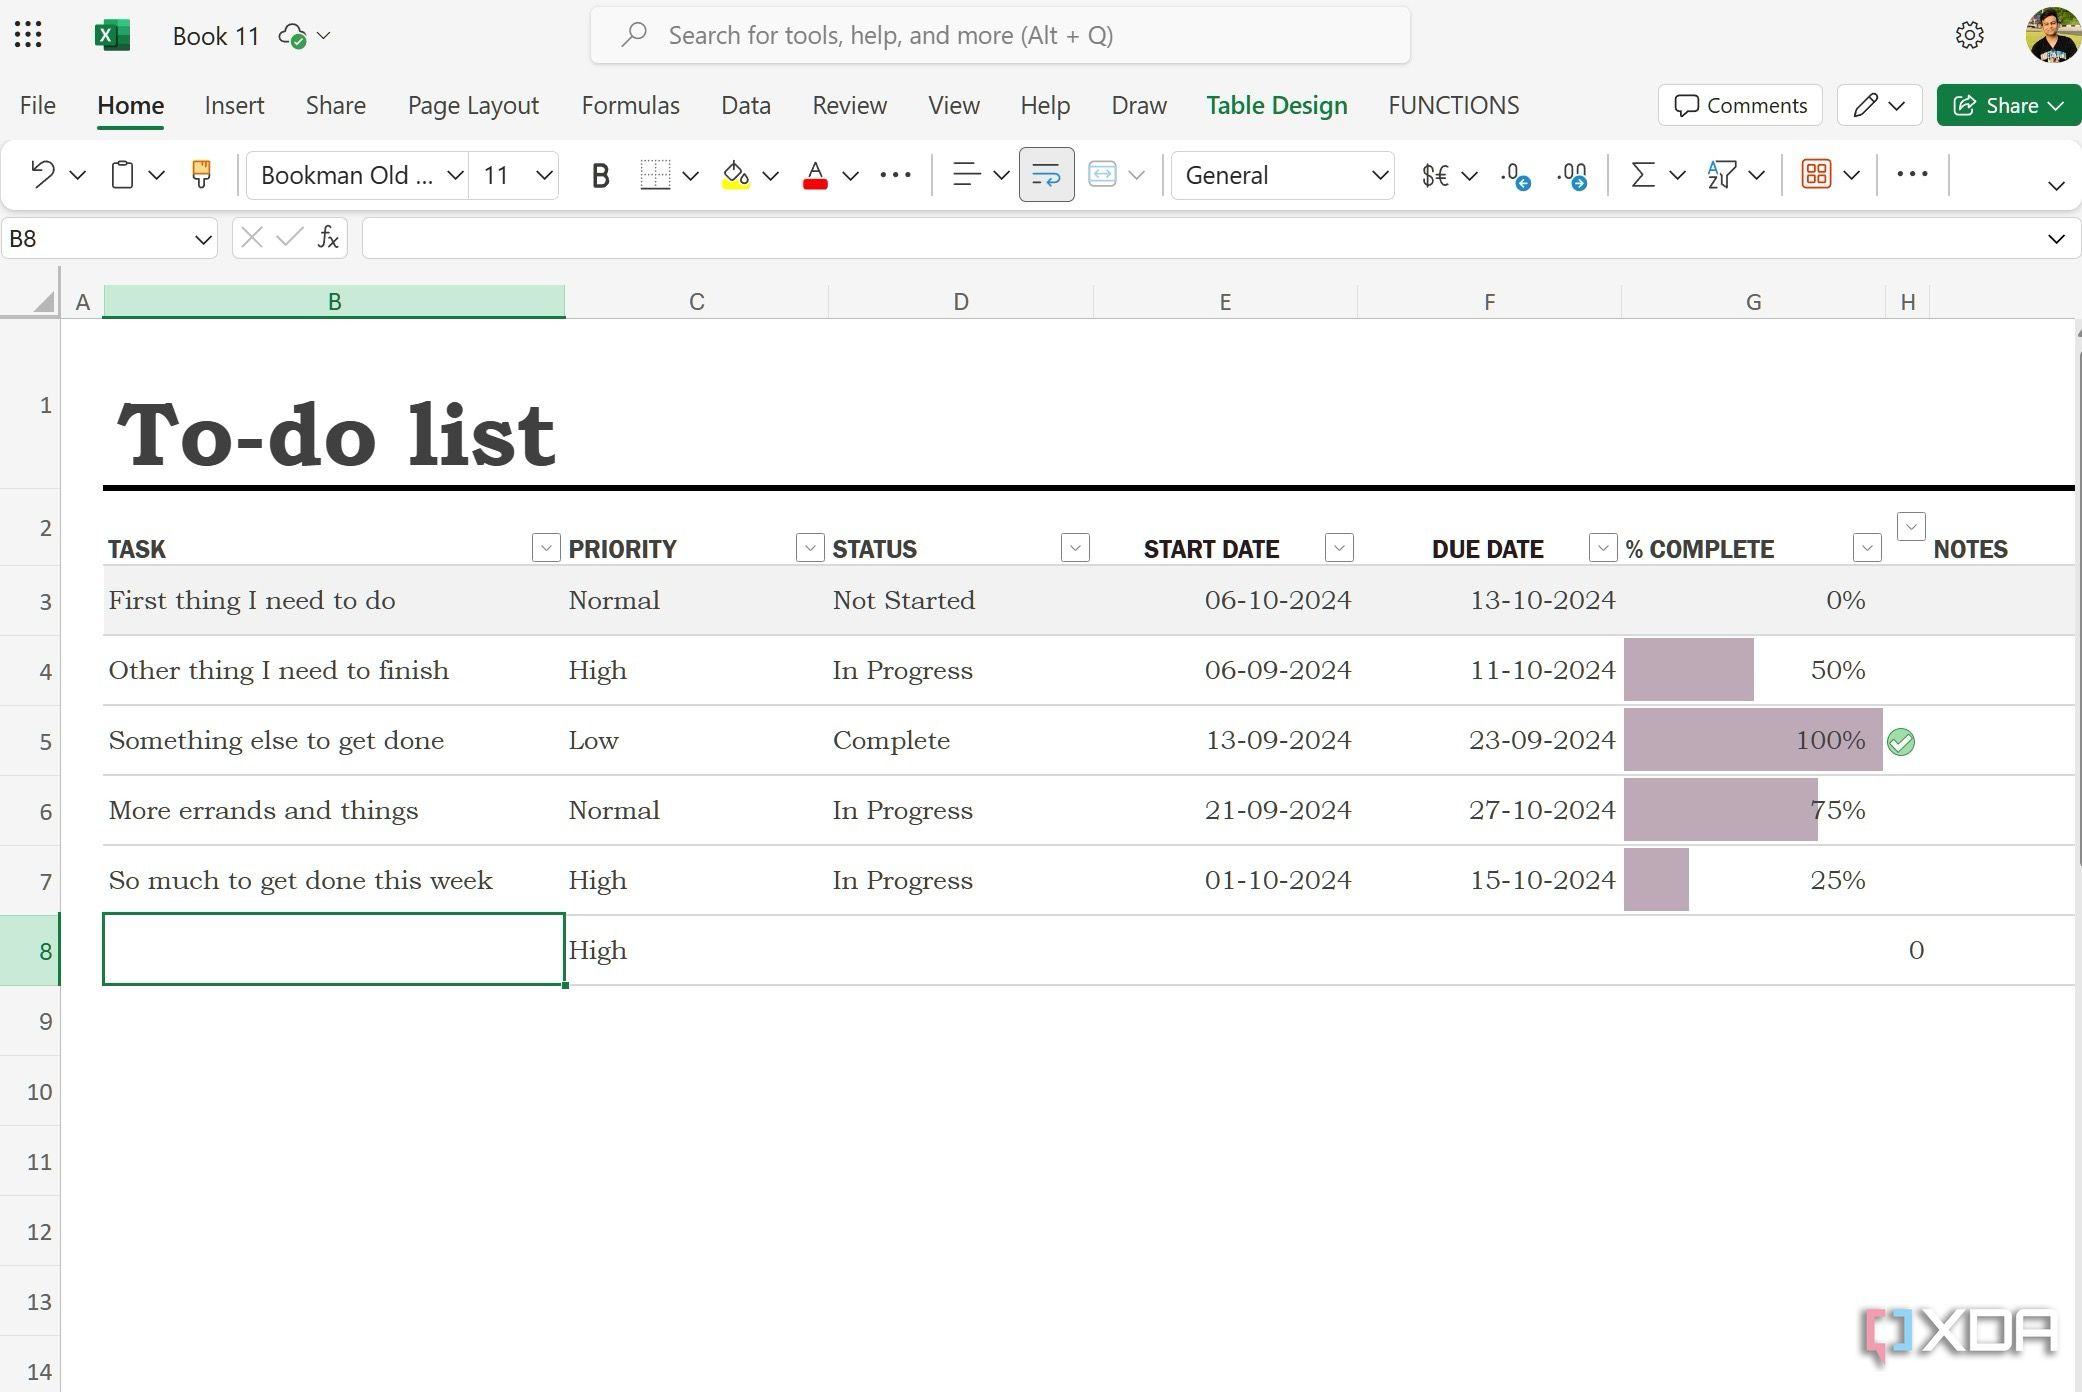Click the Bold formatting icon

600,174
